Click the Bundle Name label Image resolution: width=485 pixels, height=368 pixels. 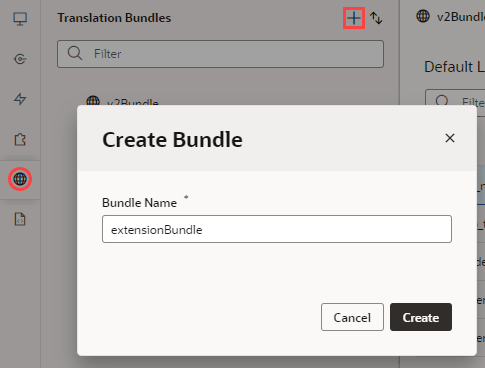point(139,203)
